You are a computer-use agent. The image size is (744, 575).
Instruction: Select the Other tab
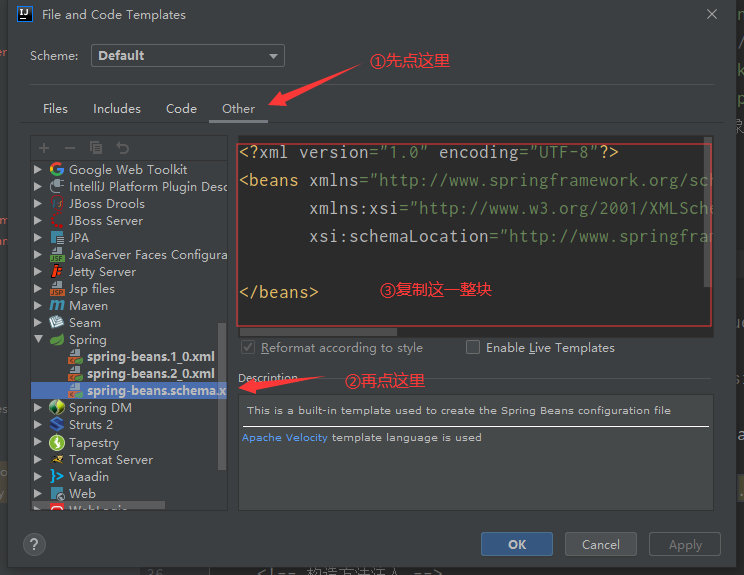tap(238, 109)
